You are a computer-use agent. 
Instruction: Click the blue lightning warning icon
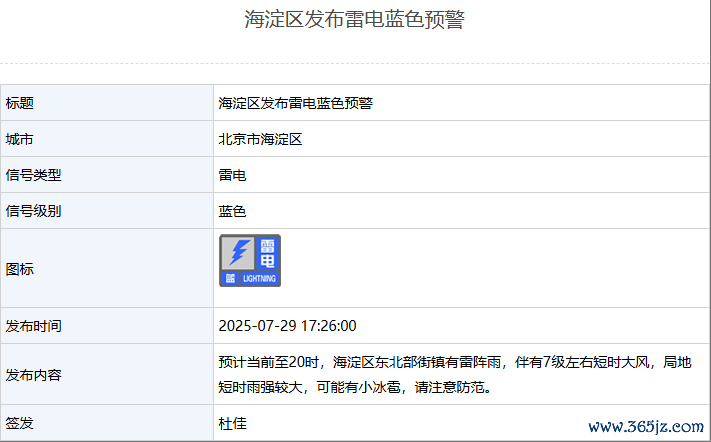coord(250,261)
